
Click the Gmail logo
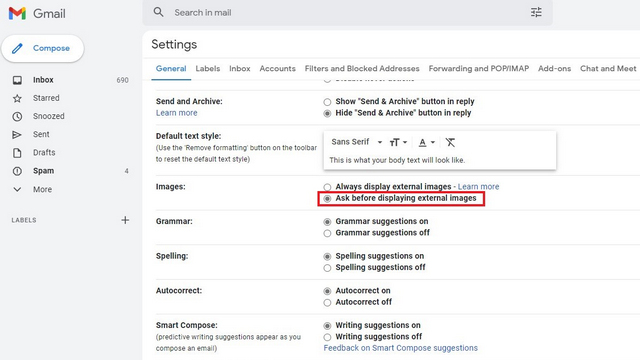(x=37, y=13)
